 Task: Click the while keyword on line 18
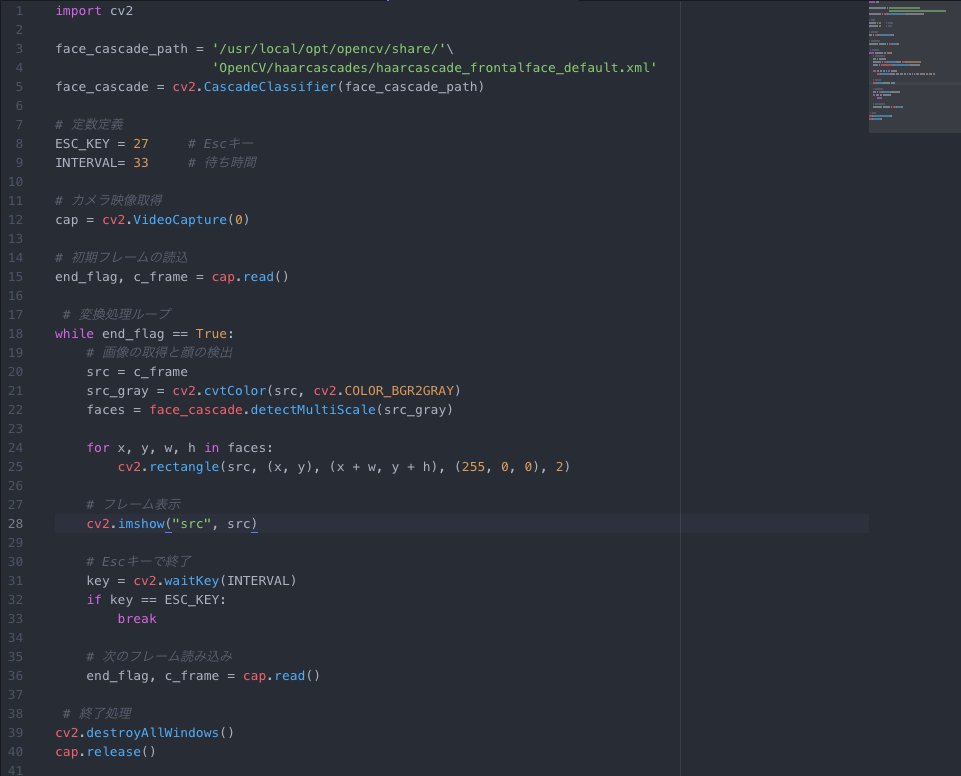pyautogui.click(x=74, y=334)
